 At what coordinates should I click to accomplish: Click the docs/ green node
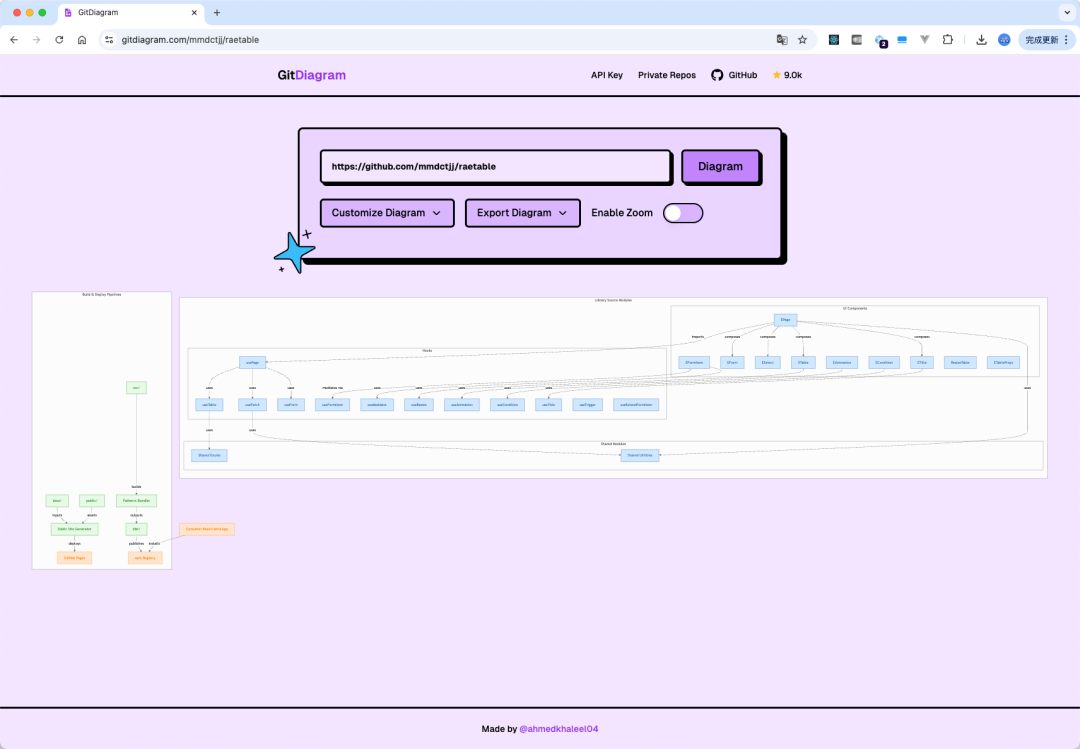[x=57, y=501]
